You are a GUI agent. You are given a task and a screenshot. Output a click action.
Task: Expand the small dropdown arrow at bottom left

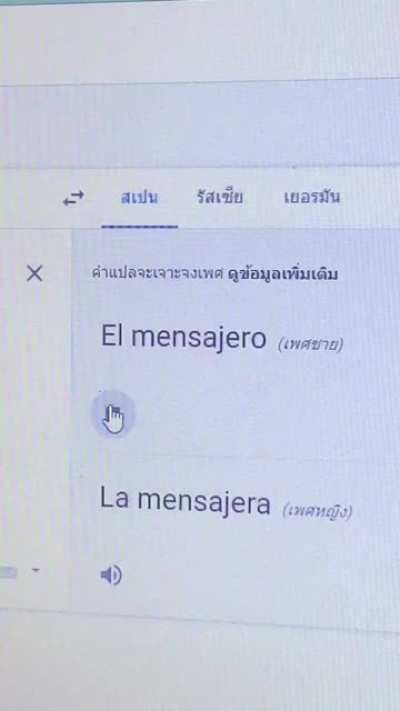click(x=35, y=570)
